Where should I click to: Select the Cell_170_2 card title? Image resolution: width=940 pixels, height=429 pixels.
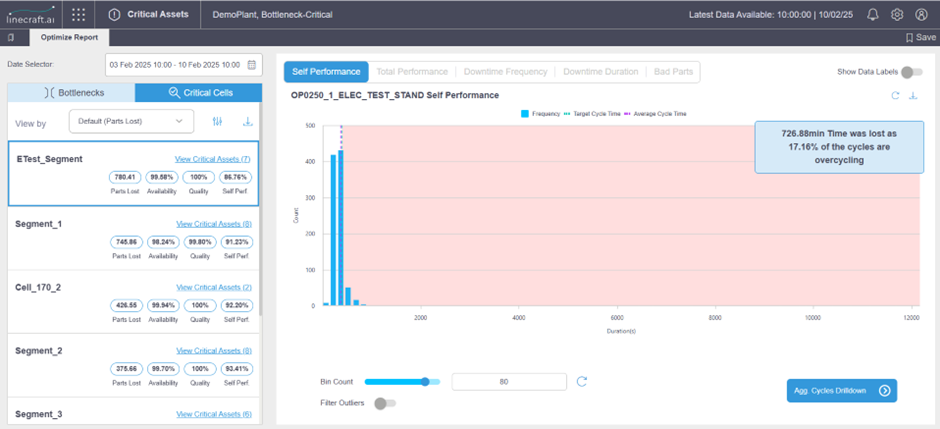[x=38, y=287]
